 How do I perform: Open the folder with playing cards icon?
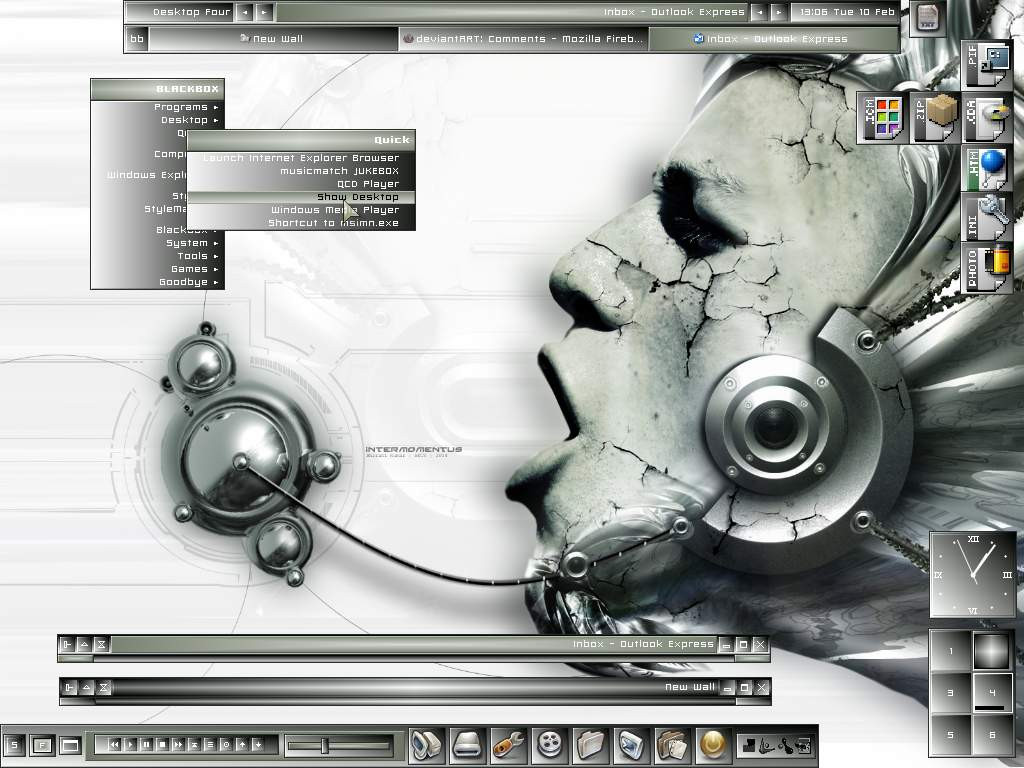[672, 744]
